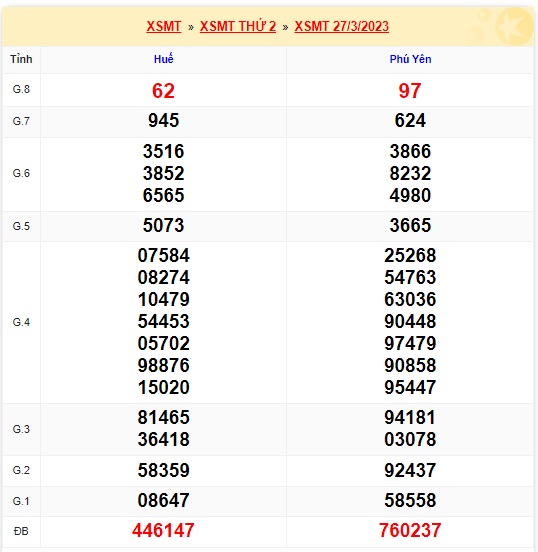Select G.4 number 97479
Screen dimensions: 538x552
click(x=410, y=343)
